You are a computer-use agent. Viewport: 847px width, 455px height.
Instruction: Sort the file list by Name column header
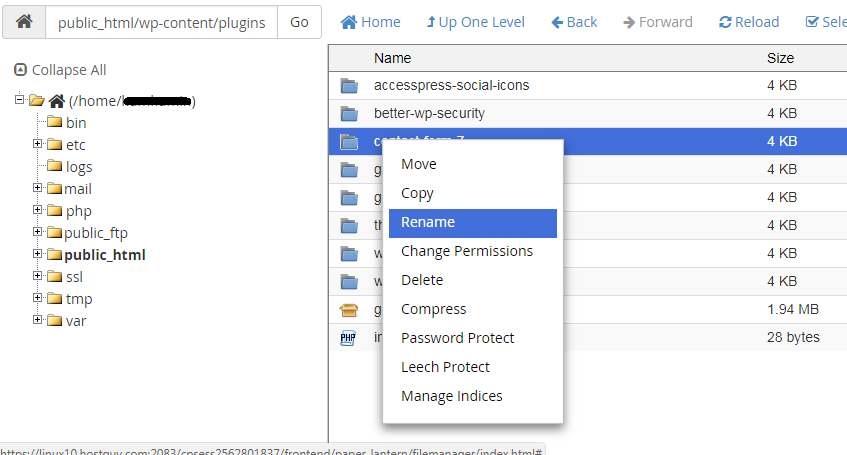392,59
